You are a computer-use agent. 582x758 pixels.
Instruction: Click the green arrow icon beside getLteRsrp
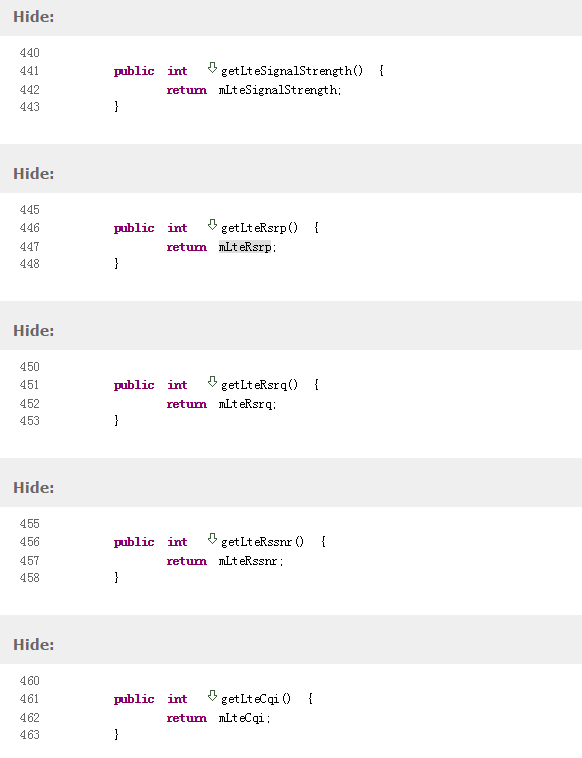pos(212,225)
